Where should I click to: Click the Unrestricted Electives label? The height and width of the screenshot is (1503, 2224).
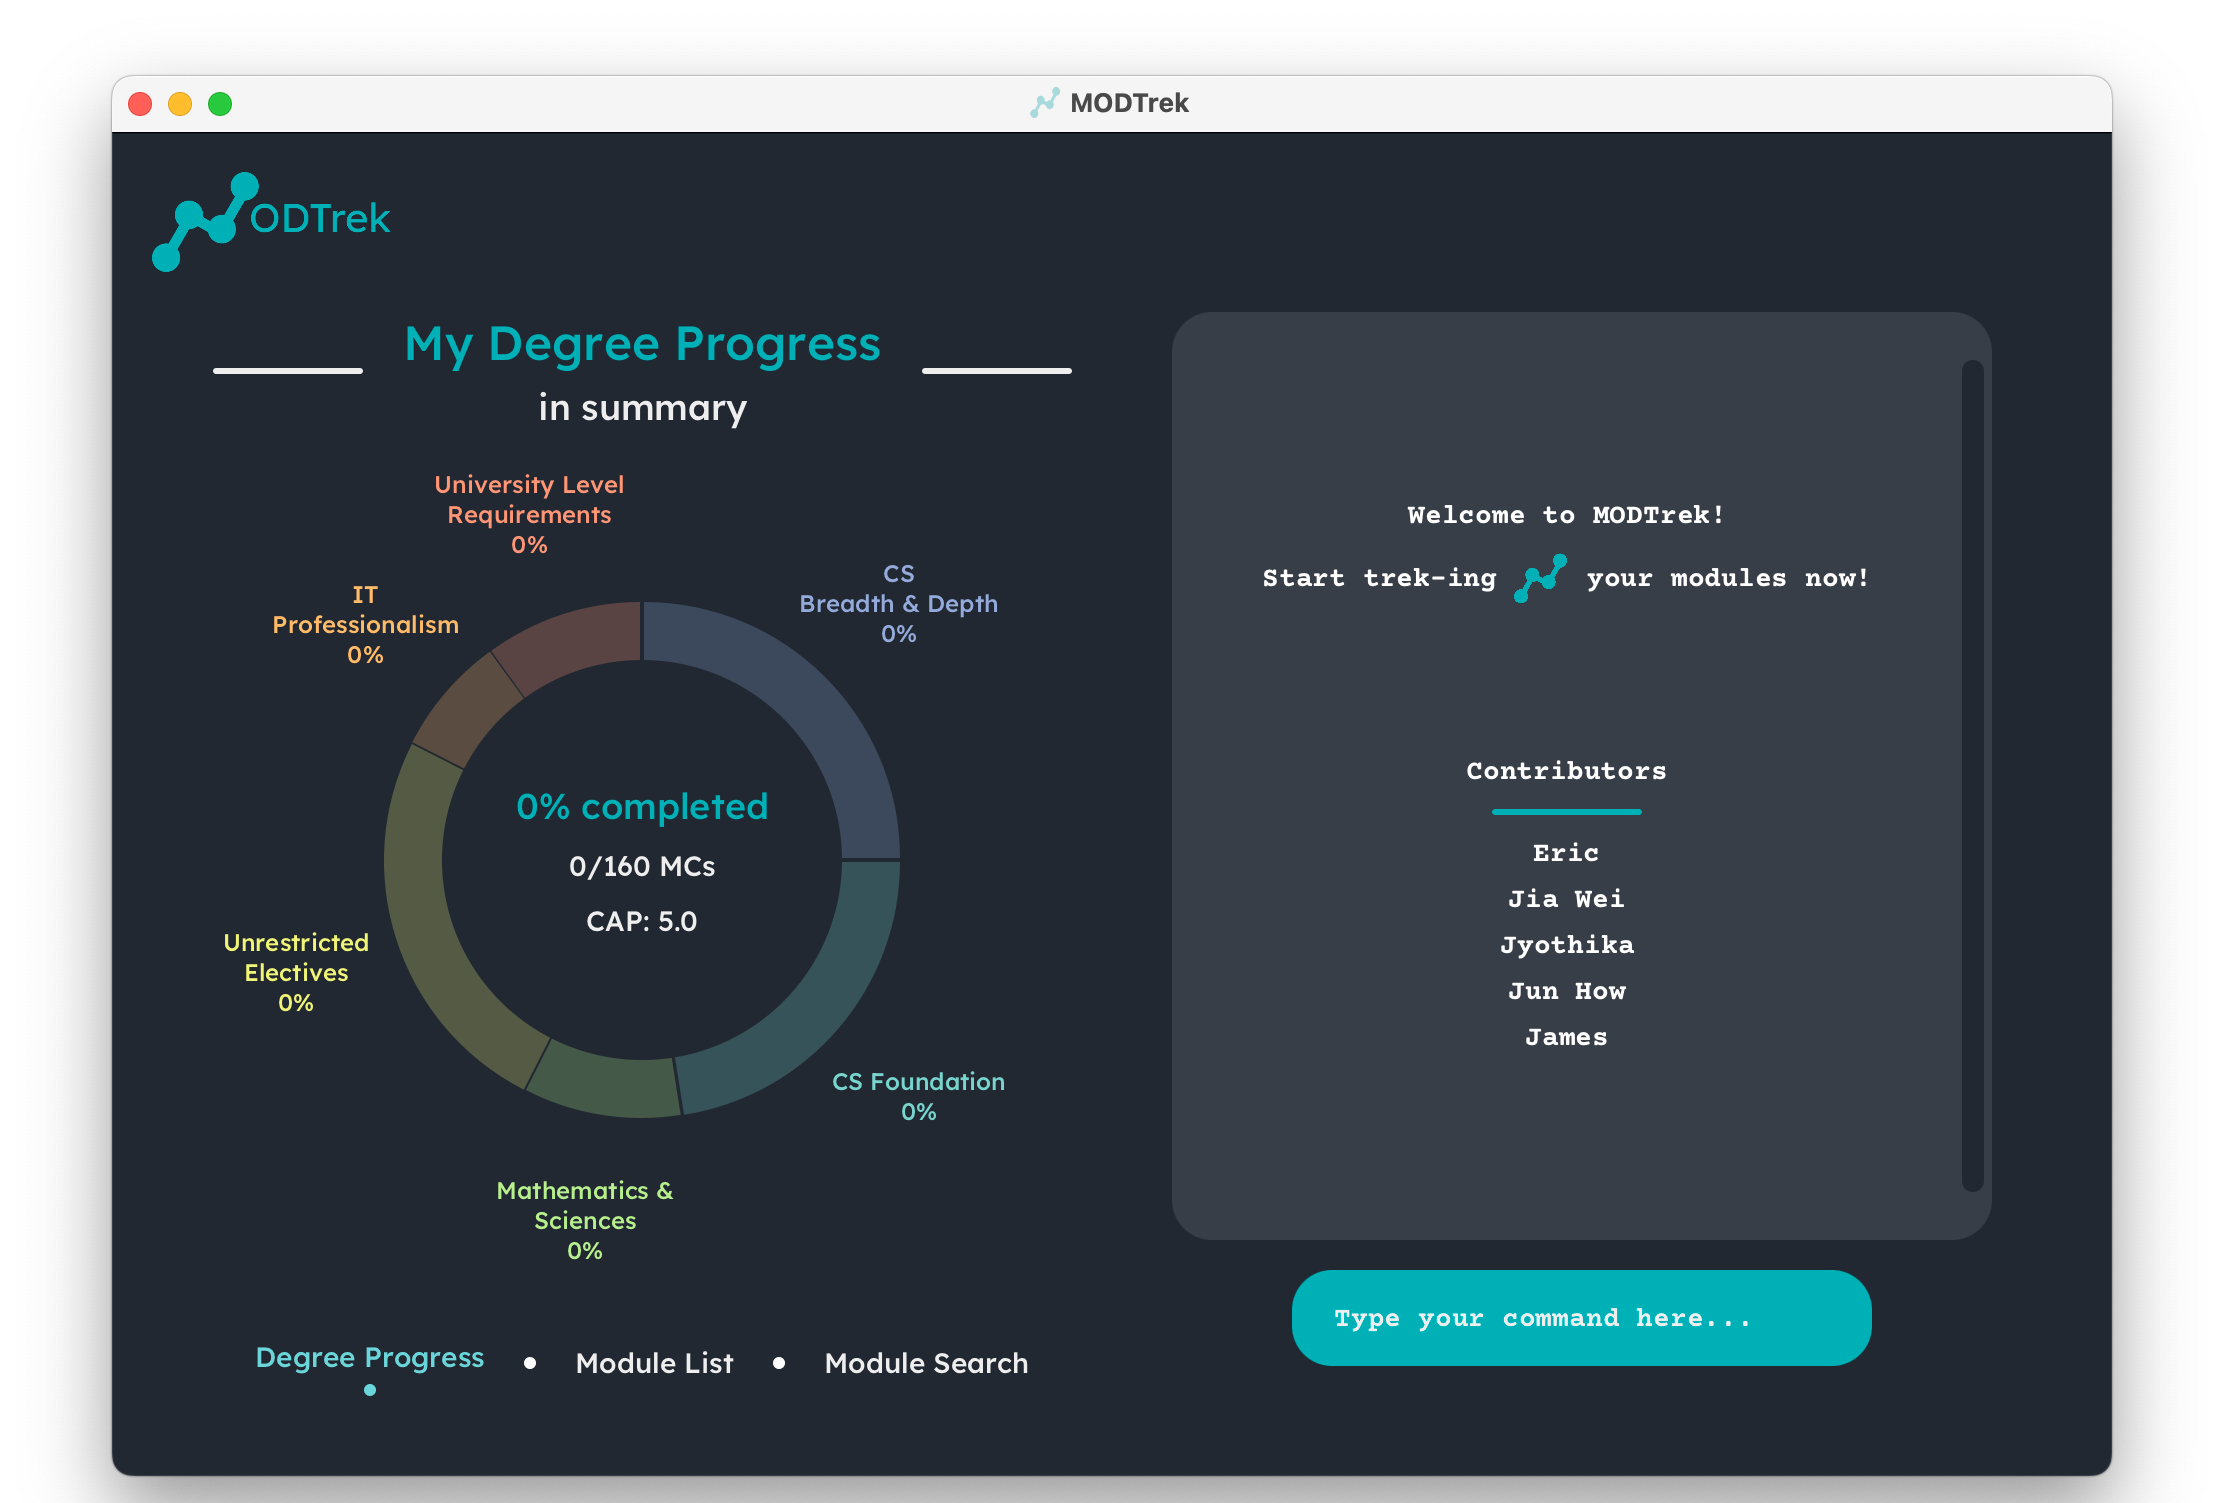296,972
